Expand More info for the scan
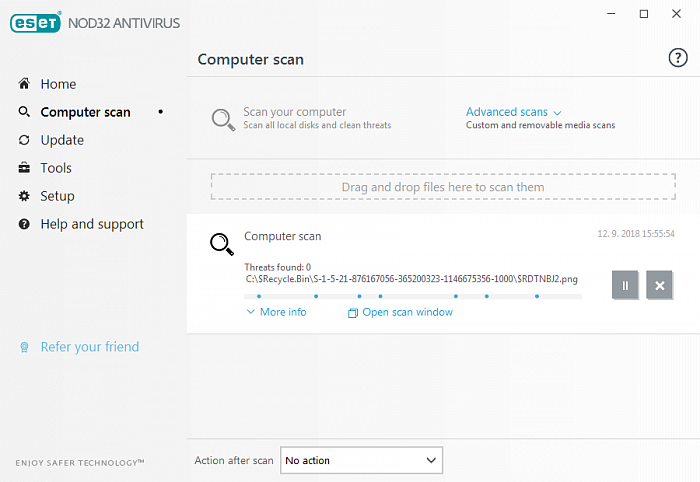The image size is (700, 482). point(277,312)
